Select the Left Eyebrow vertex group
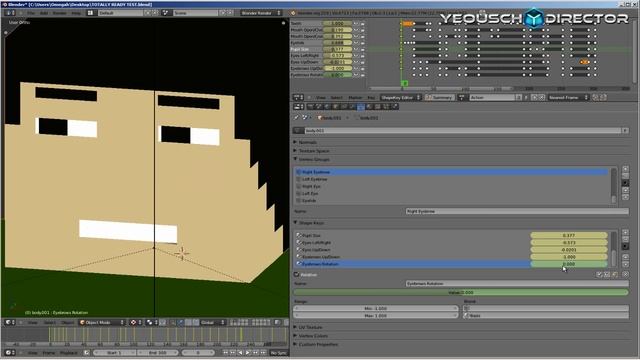Image resolution: width=640 pixels, height=360 pixels. click(x=452, y=179)
